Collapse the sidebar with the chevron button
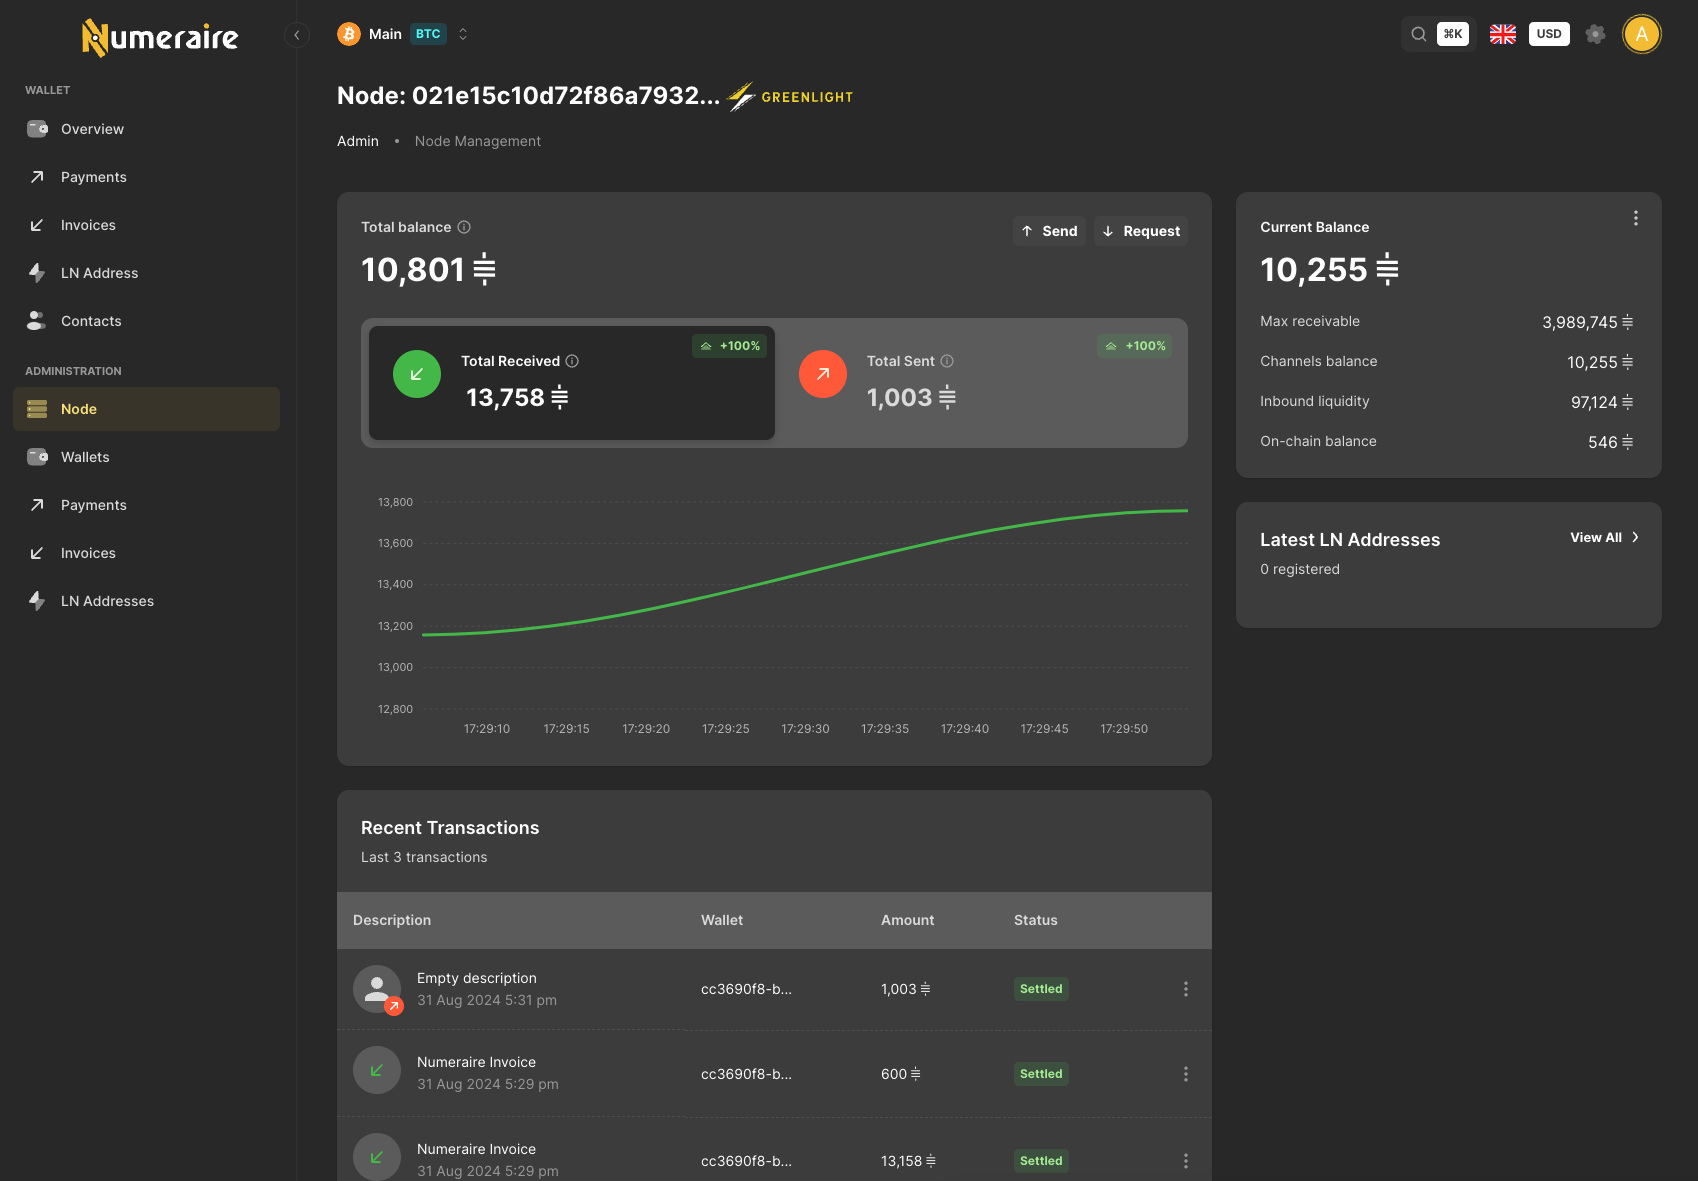This screenshot has height=1181, width=1698. (x=296, y=35)
